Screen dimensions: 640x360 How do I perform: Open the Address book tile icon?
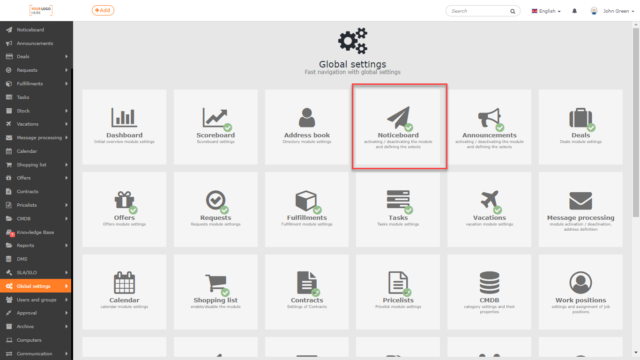click(307, 118)
